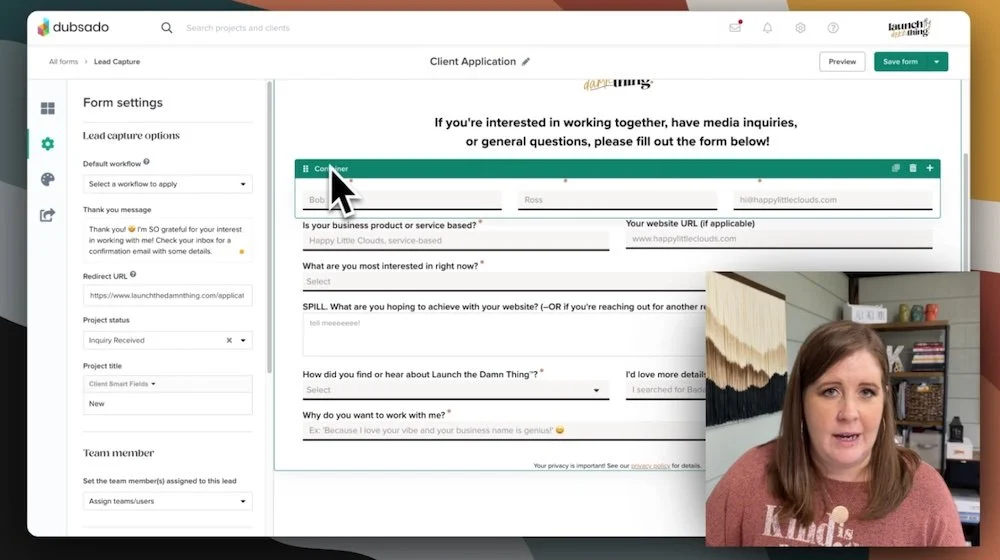
Task: Click the search magnifier icon
Action: coord(166,28)
